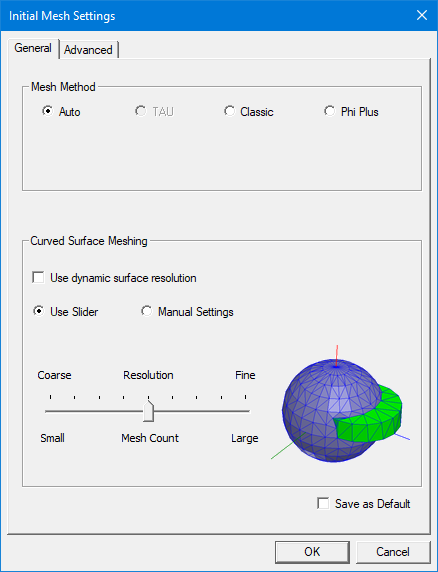
Task: Click the Resolution label above slider
Action: [148, 375]
